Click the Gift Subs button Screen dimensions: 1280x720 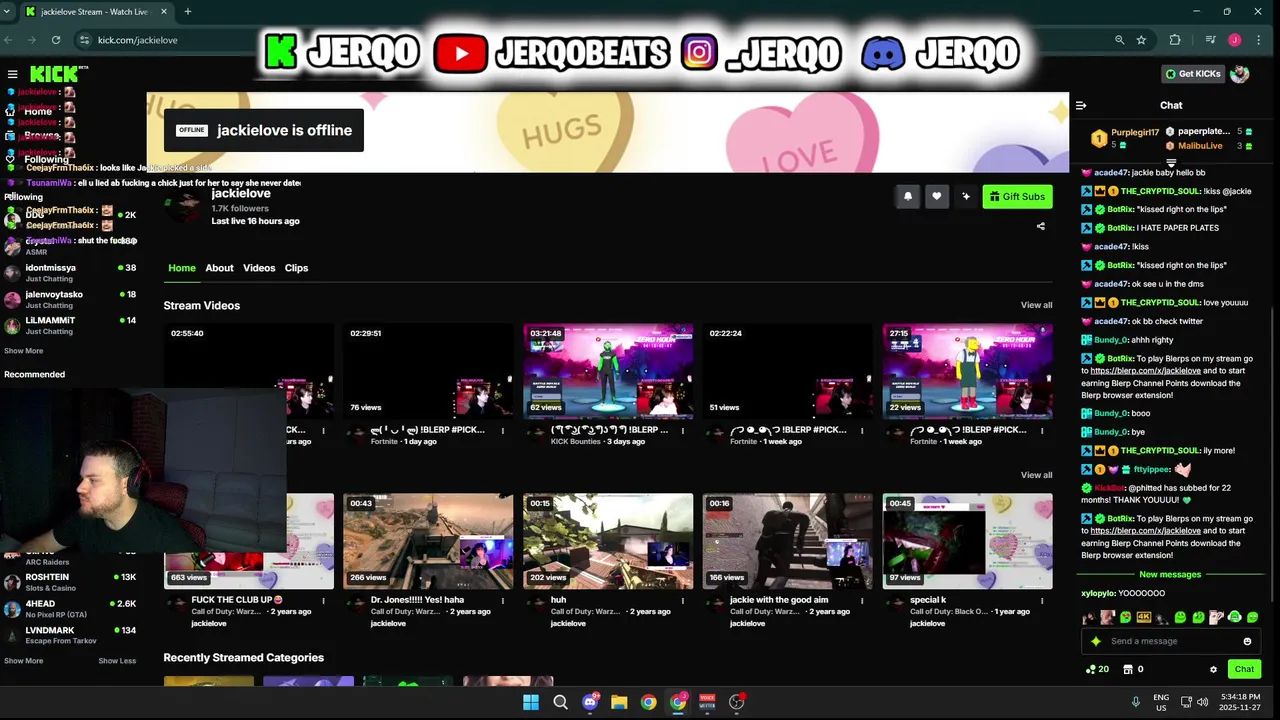tap(1017, 197)
